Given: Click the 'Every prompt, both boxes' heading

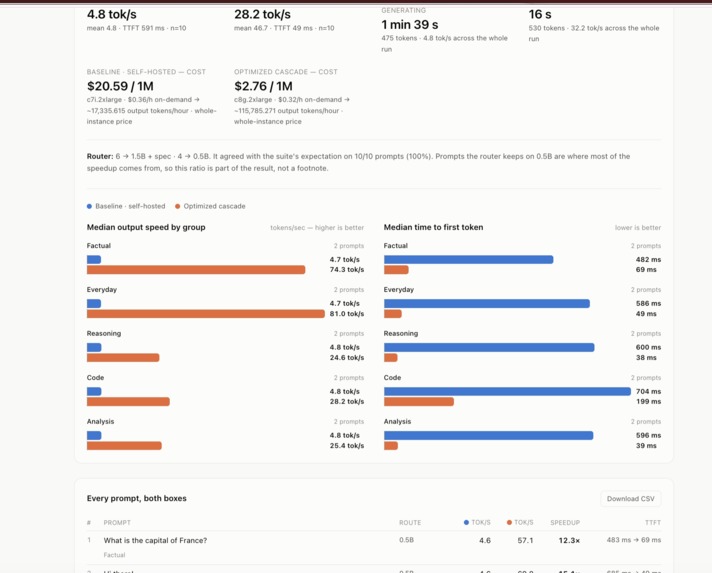Looking at the screenshot, I should pyautogui.click(x=137, y=498).
